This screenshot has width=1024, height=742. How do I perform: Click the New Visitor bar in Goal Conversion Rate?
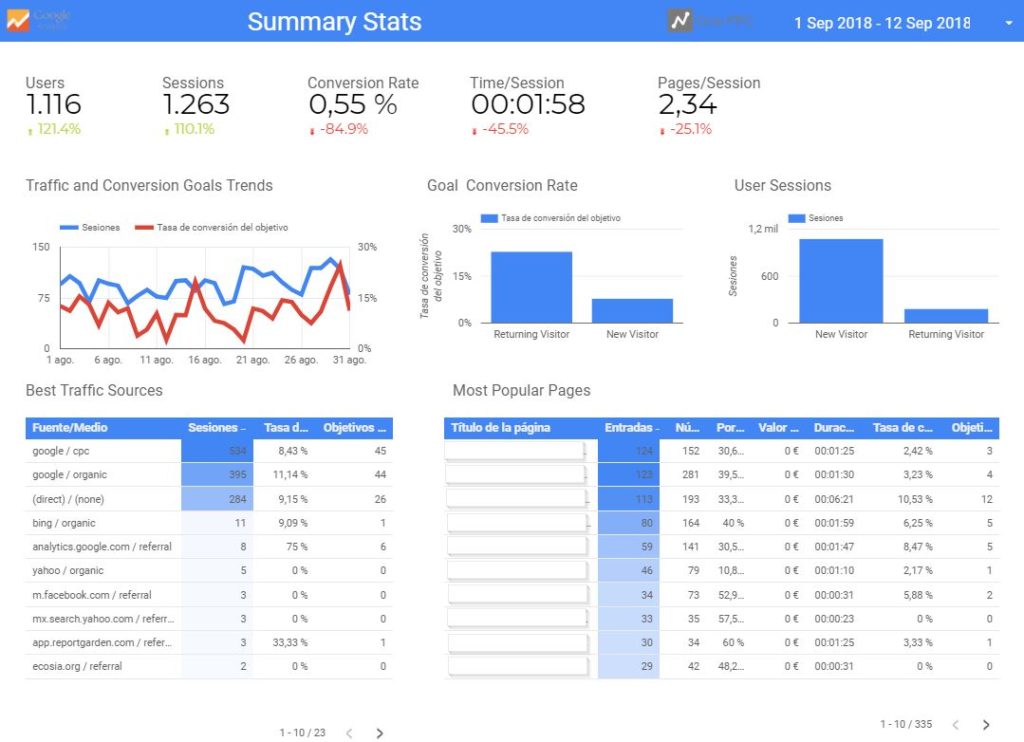[632, 311]
